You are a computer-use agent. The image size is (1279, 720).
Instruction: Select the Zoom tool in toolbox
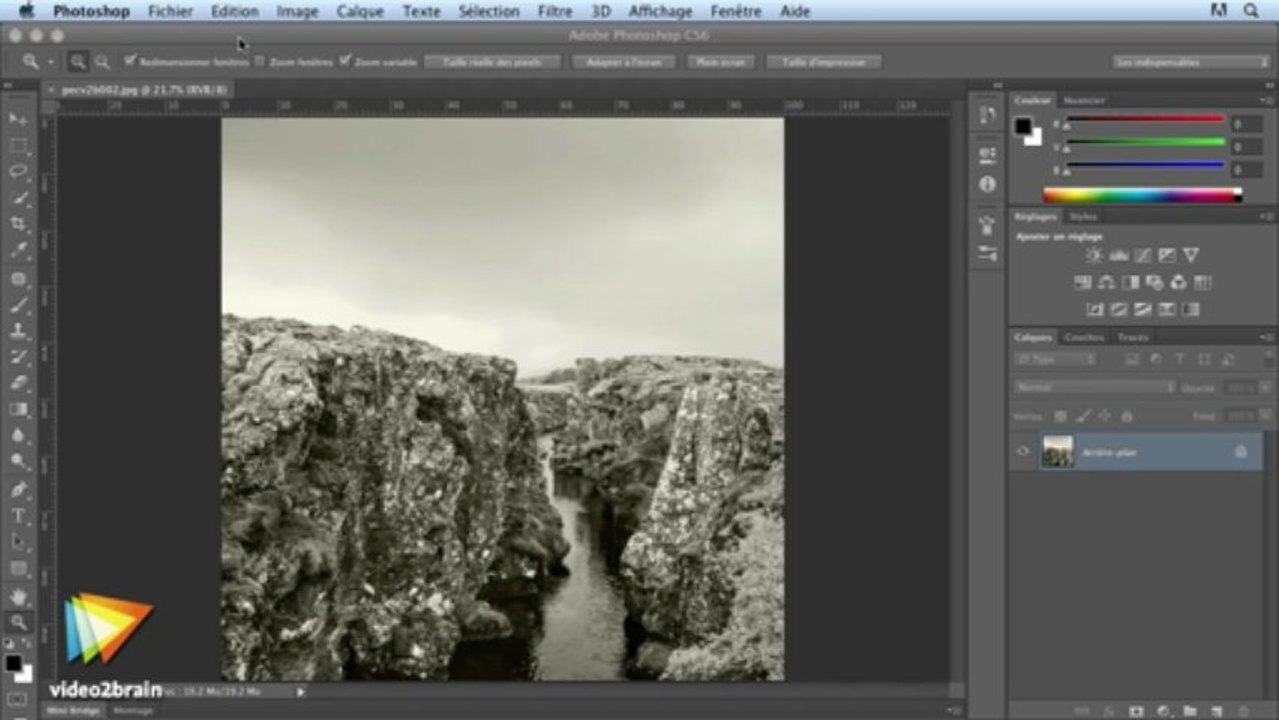(x=18, y=622)
